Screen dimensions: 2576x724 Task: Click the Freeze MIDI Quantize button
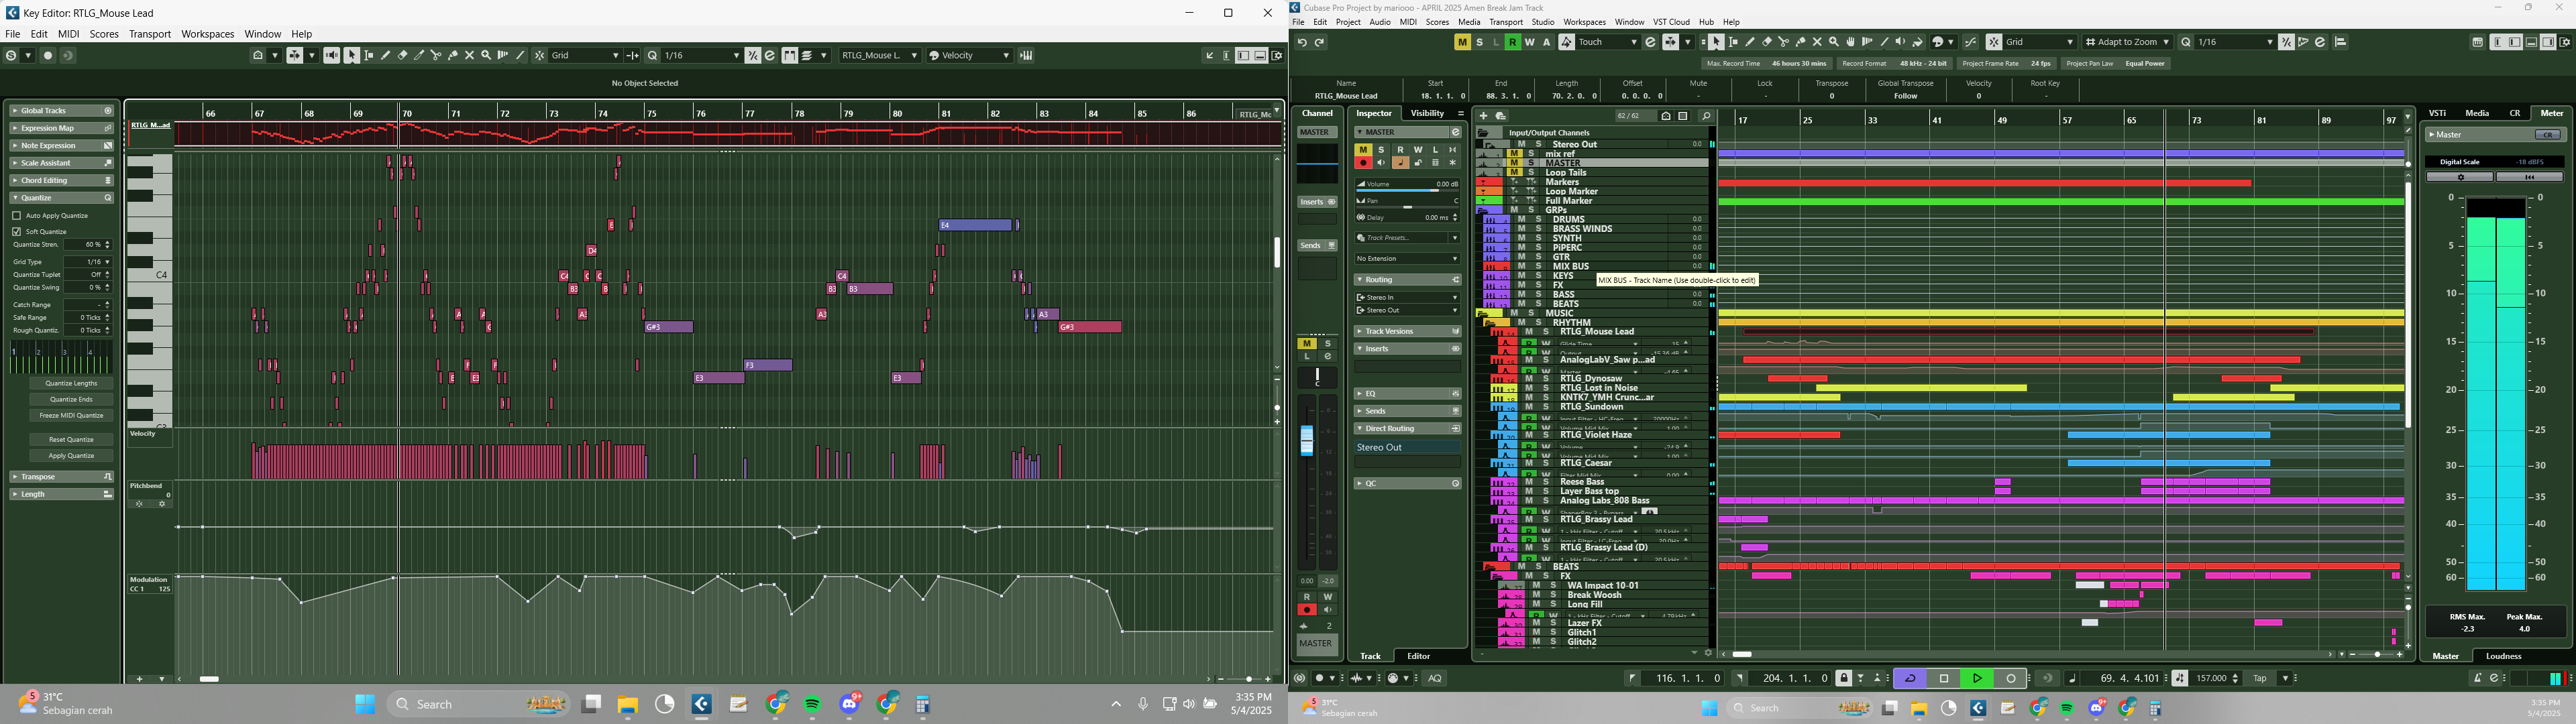pyautogui.click(x=71, y=415)
